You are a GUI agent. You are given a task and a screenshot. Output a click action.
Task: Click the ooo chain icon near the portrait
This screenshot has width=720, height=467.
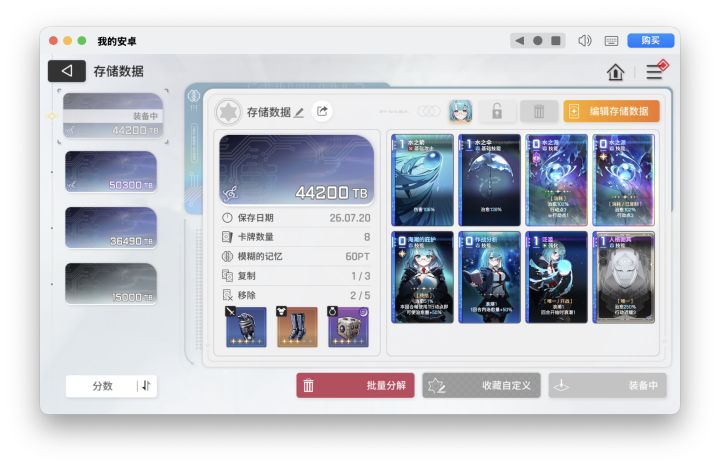point(428,111)
